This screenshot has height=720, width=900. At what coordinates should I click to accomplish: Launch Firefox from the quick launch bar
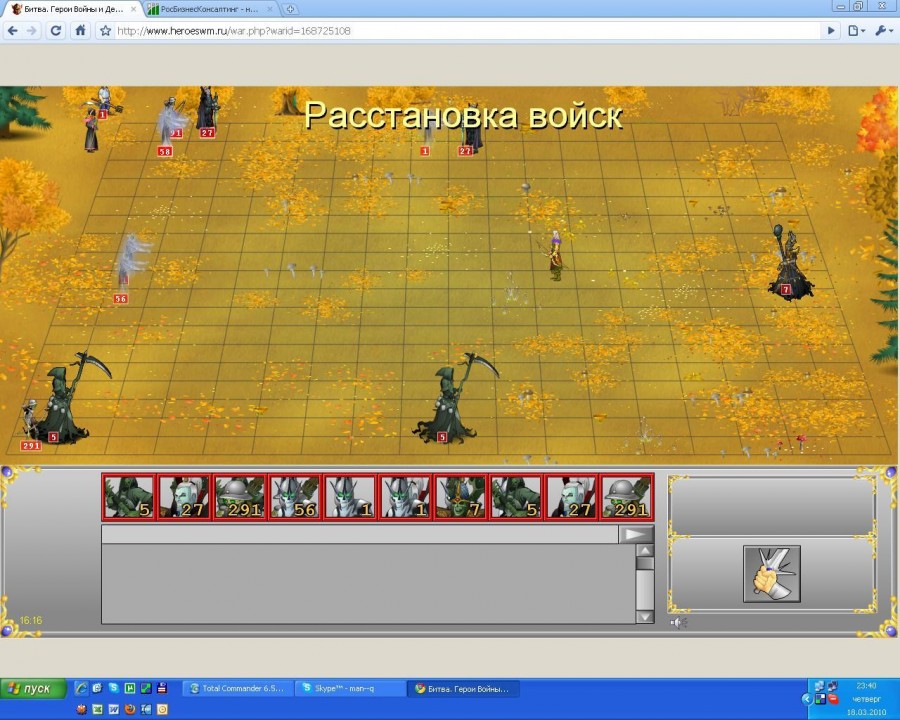130,710
